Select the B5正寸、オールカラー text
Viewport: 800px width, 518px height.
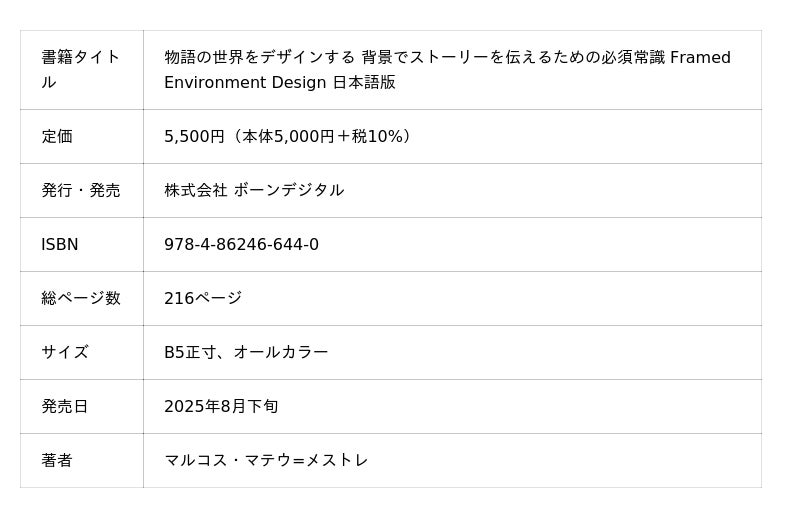click(246, 352)
